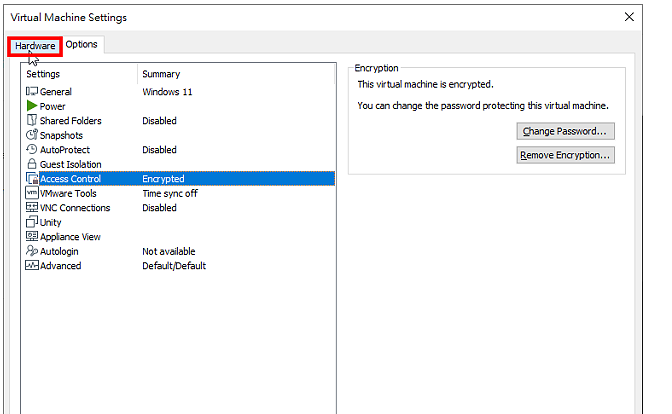This screenshot has height=414, width=672.
Task: Click the Remove Encryption button
Action: (565, 155)
